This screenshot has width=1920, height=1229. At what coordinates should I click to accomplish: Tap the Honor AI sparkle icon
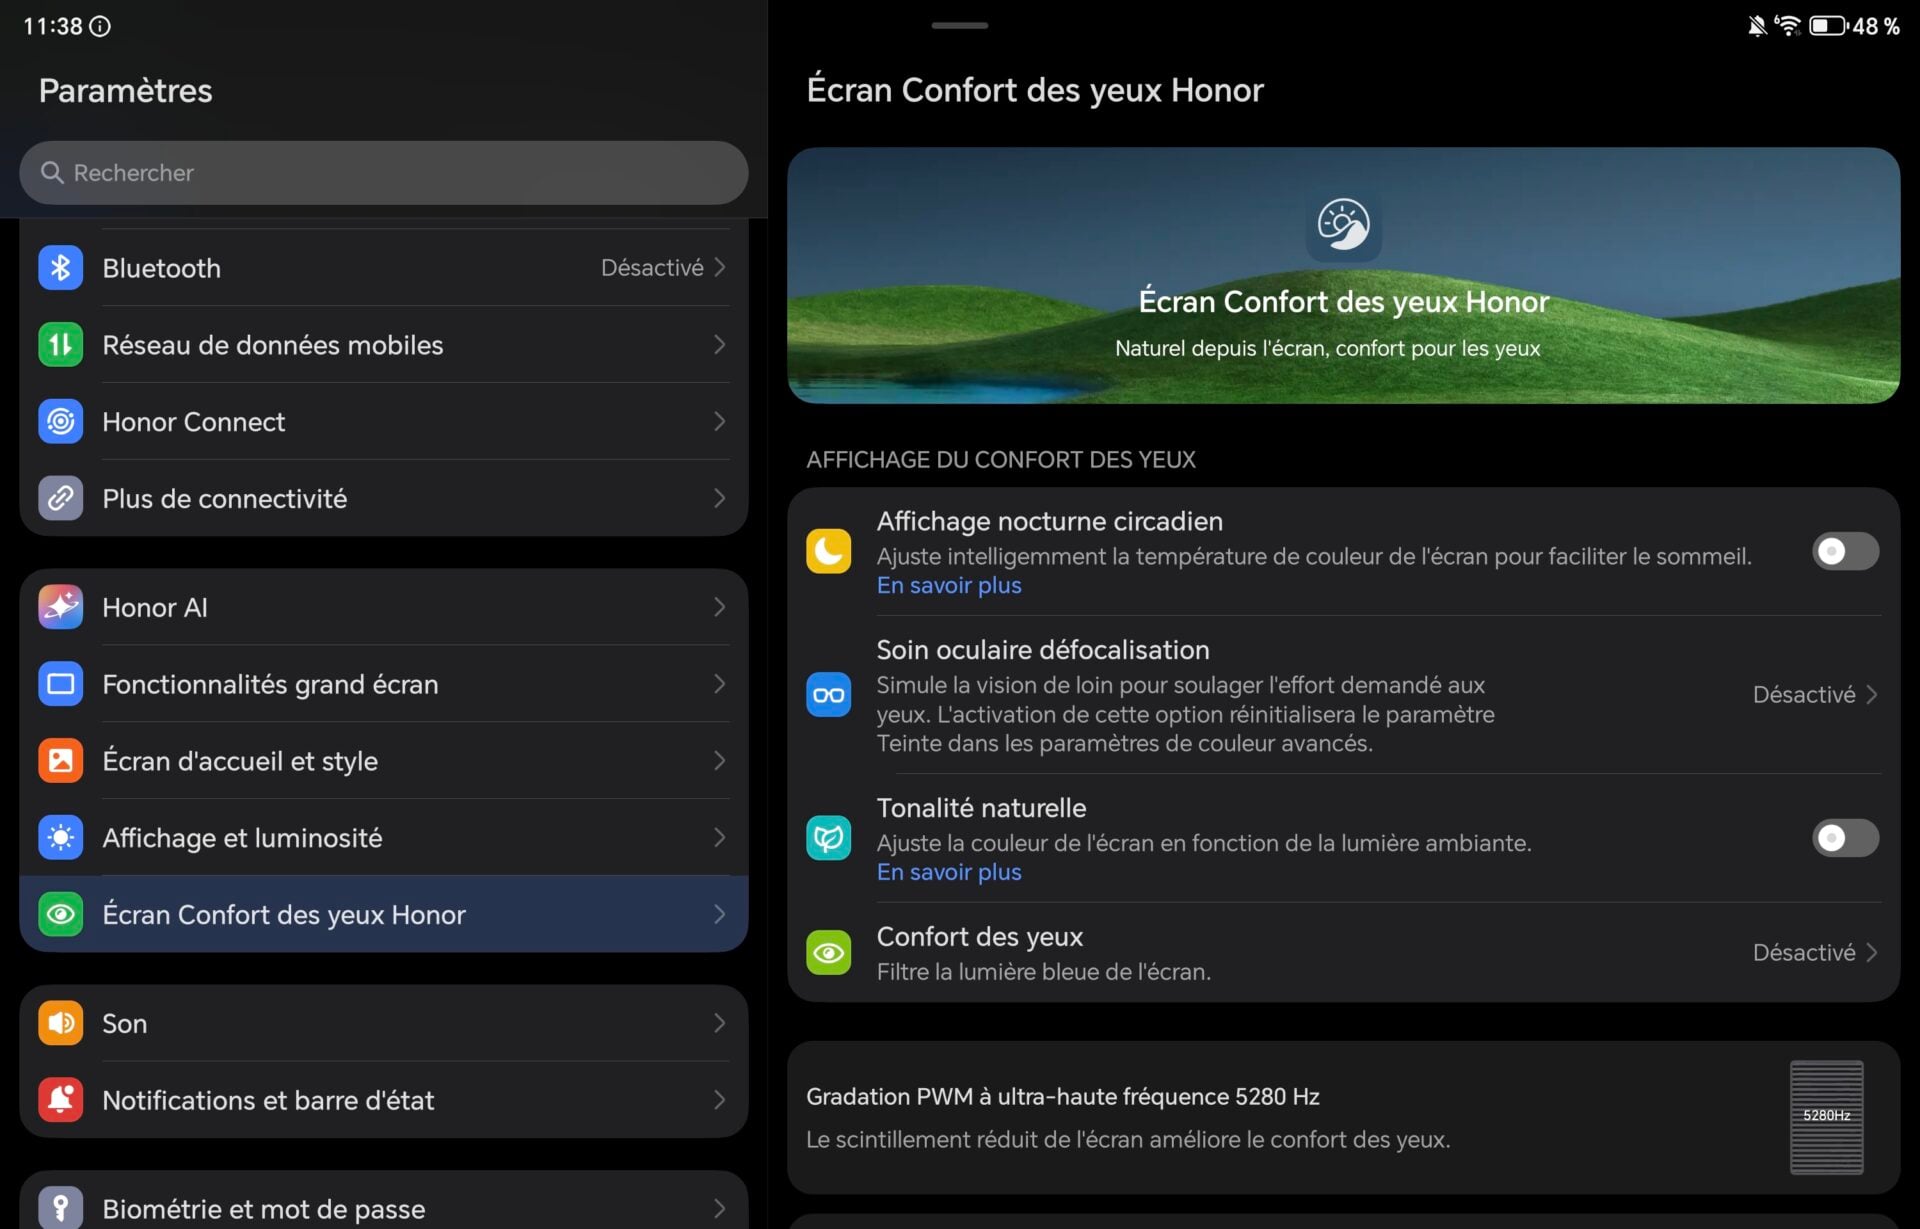60,607
